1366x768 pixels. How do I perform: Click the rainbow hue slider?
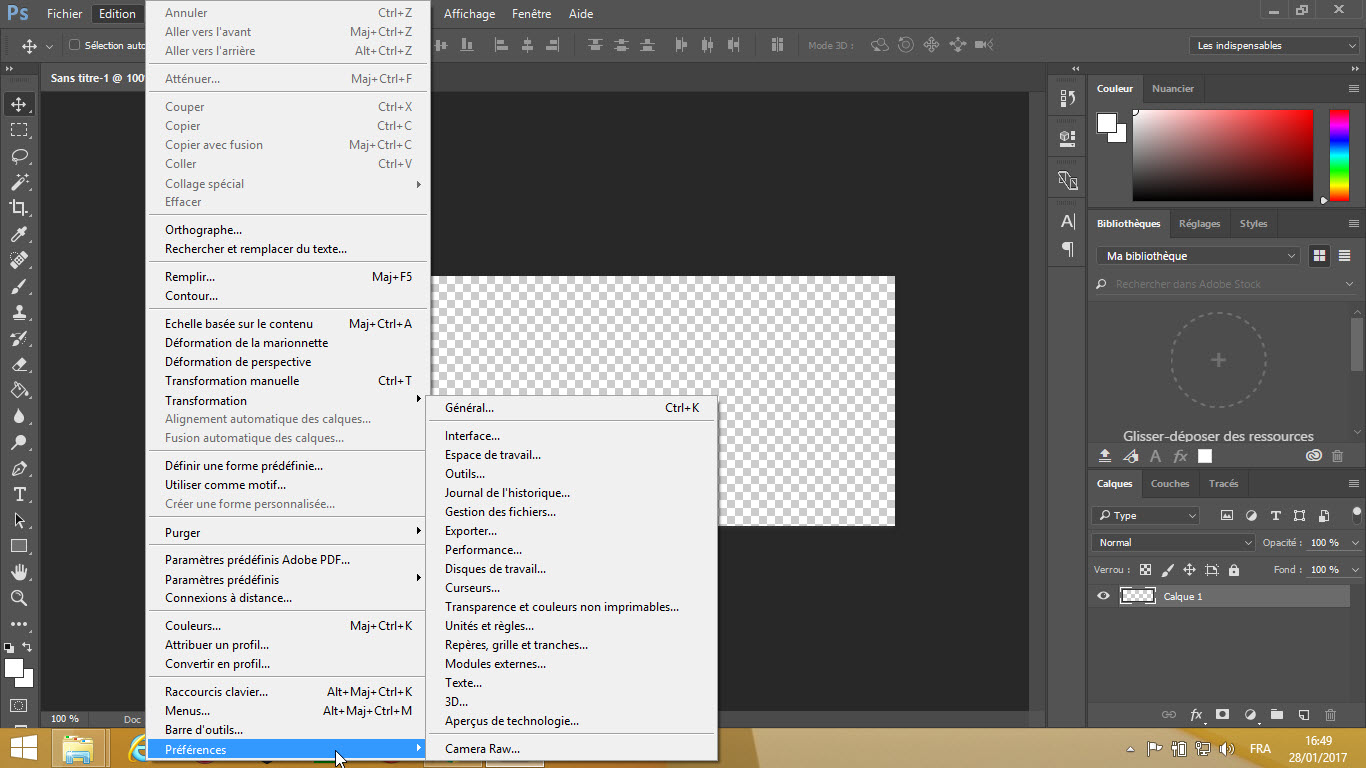pyautogui.click(x=1339, y=155)
